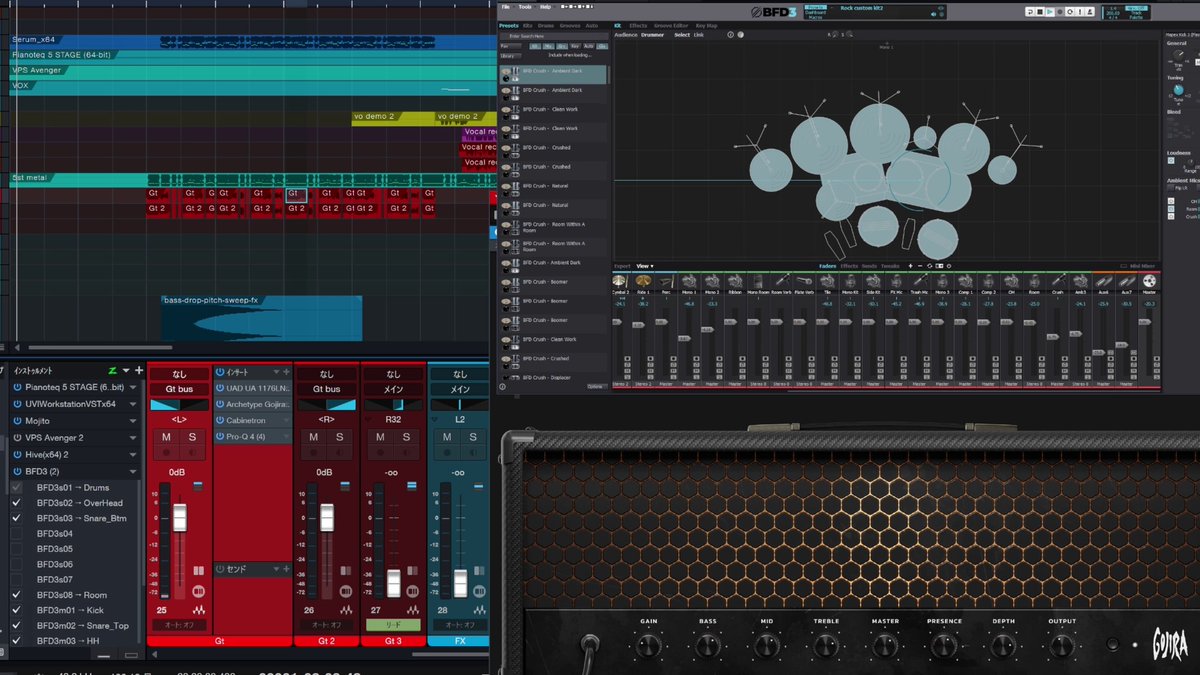Add insert effect with plus icon
This screenshot has width=1200, height=675.
[286, 372]
